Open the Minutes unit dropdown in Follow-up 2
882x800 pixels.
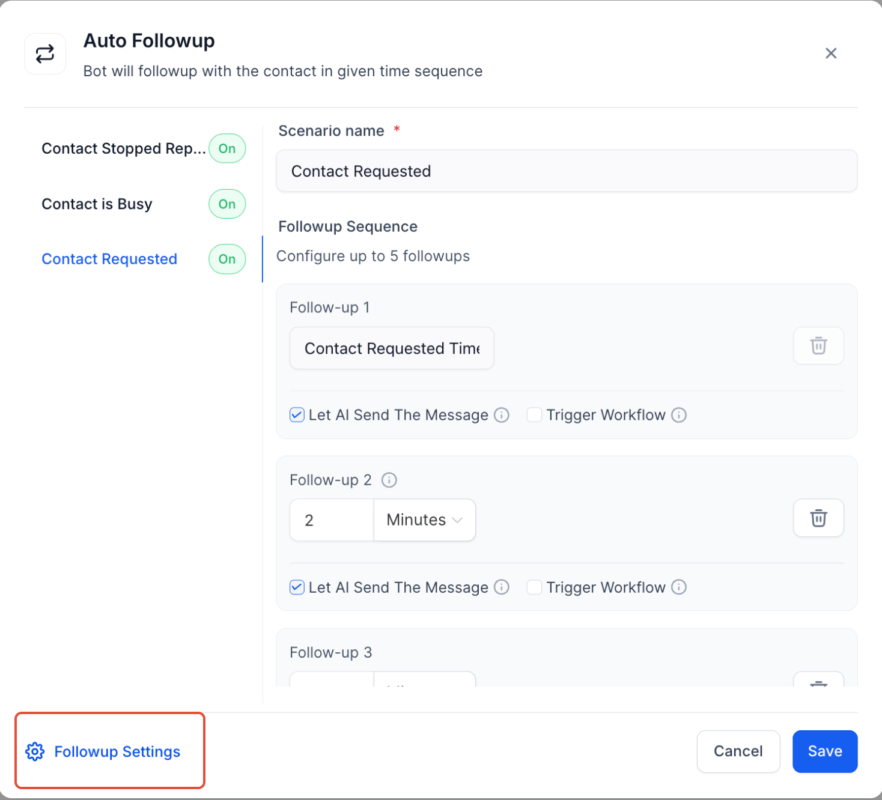[x=424, y=520]
